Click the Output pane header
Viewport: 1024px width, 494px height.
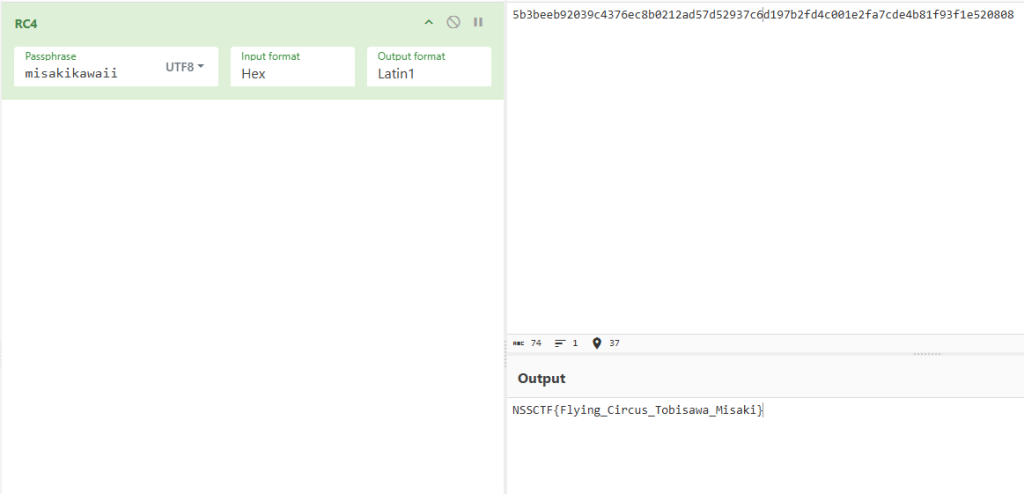pyautogui.click(x=541, y=379)
